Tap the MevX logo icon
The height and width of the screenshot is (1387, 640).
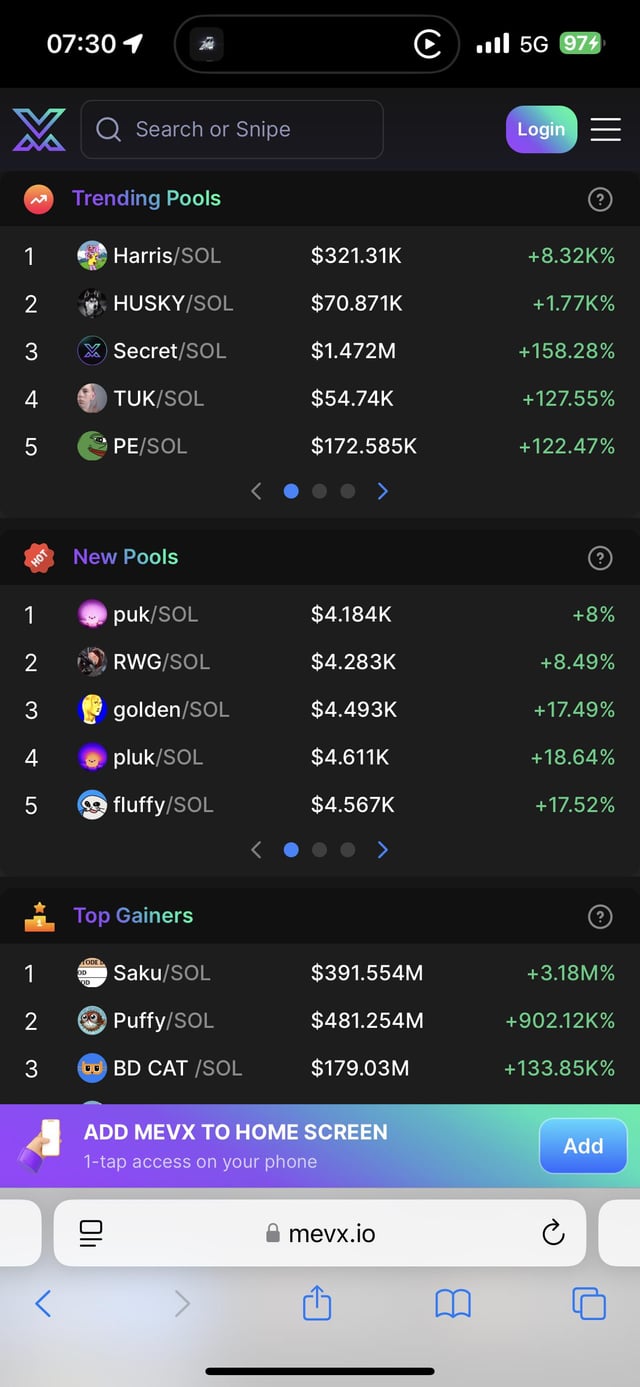39,130
